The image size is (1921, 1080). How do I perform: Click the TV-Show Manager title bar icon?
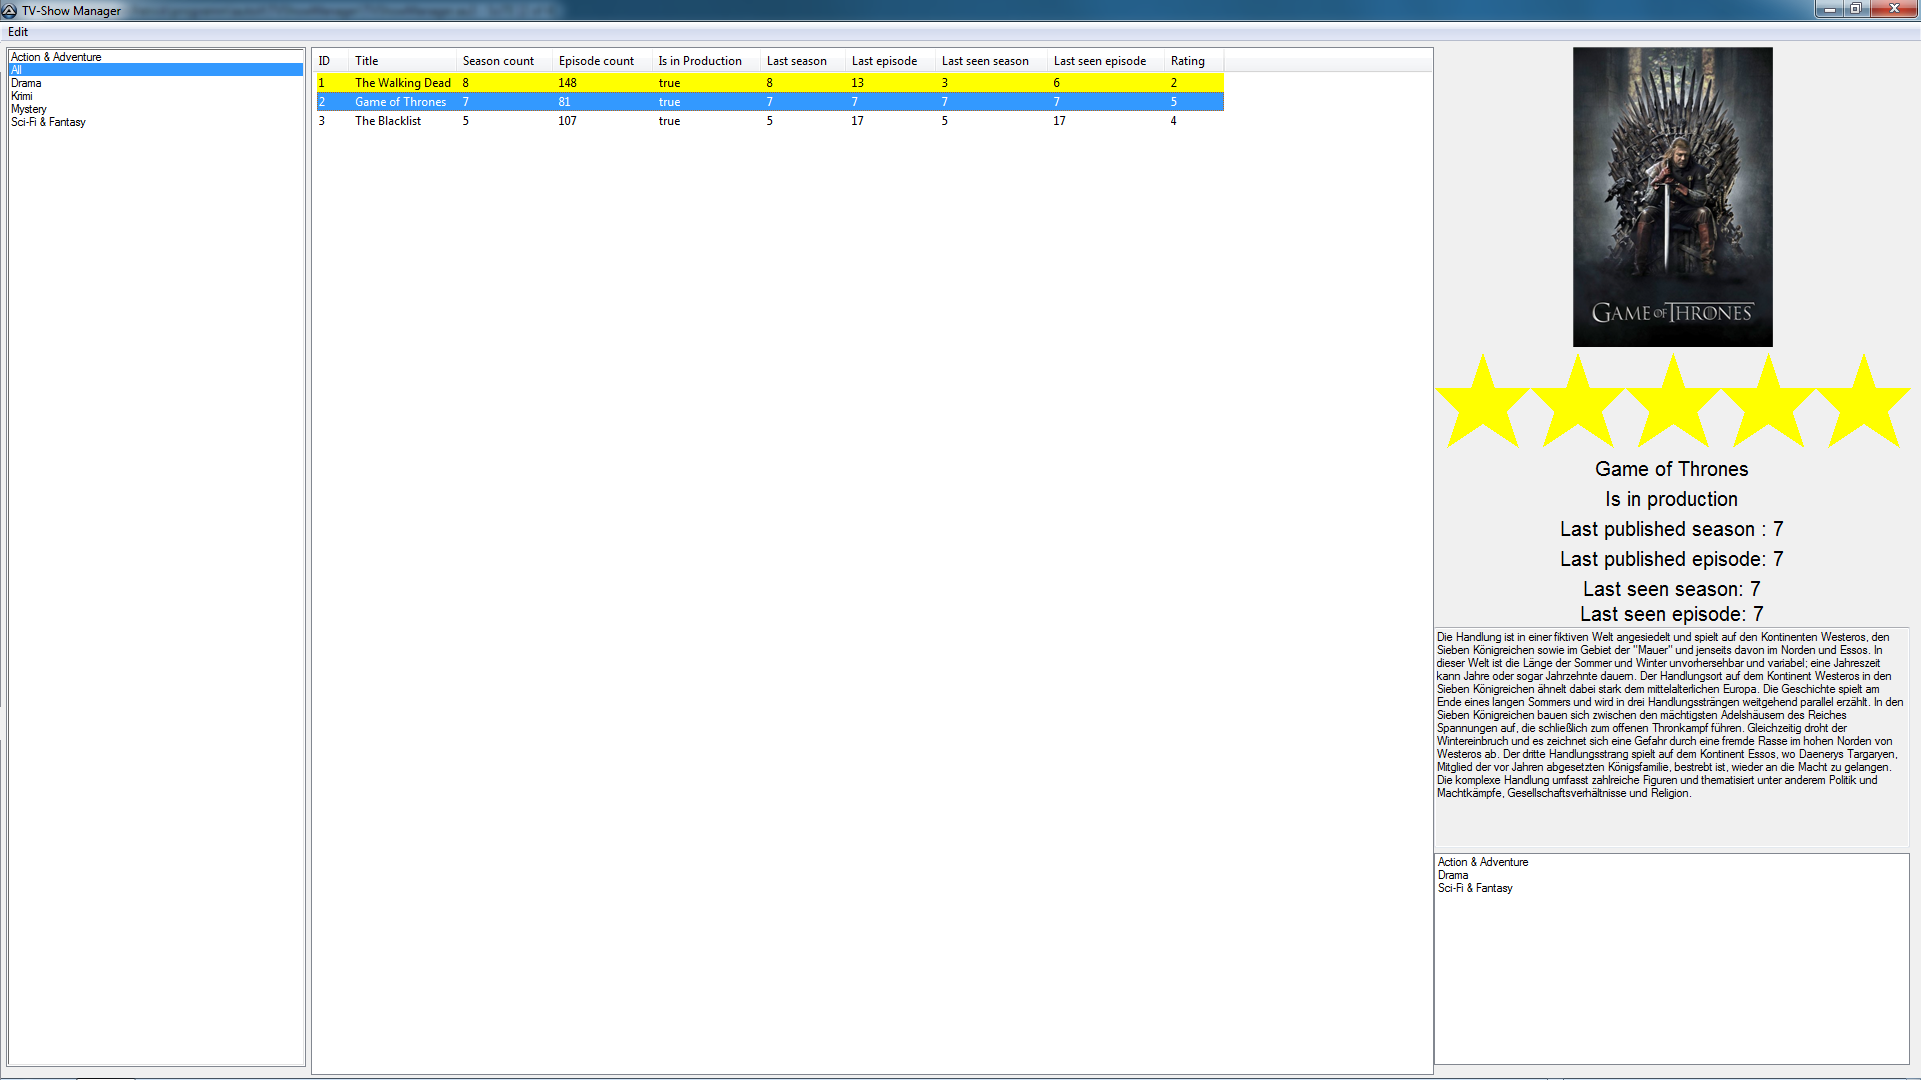tap(9, 10)
